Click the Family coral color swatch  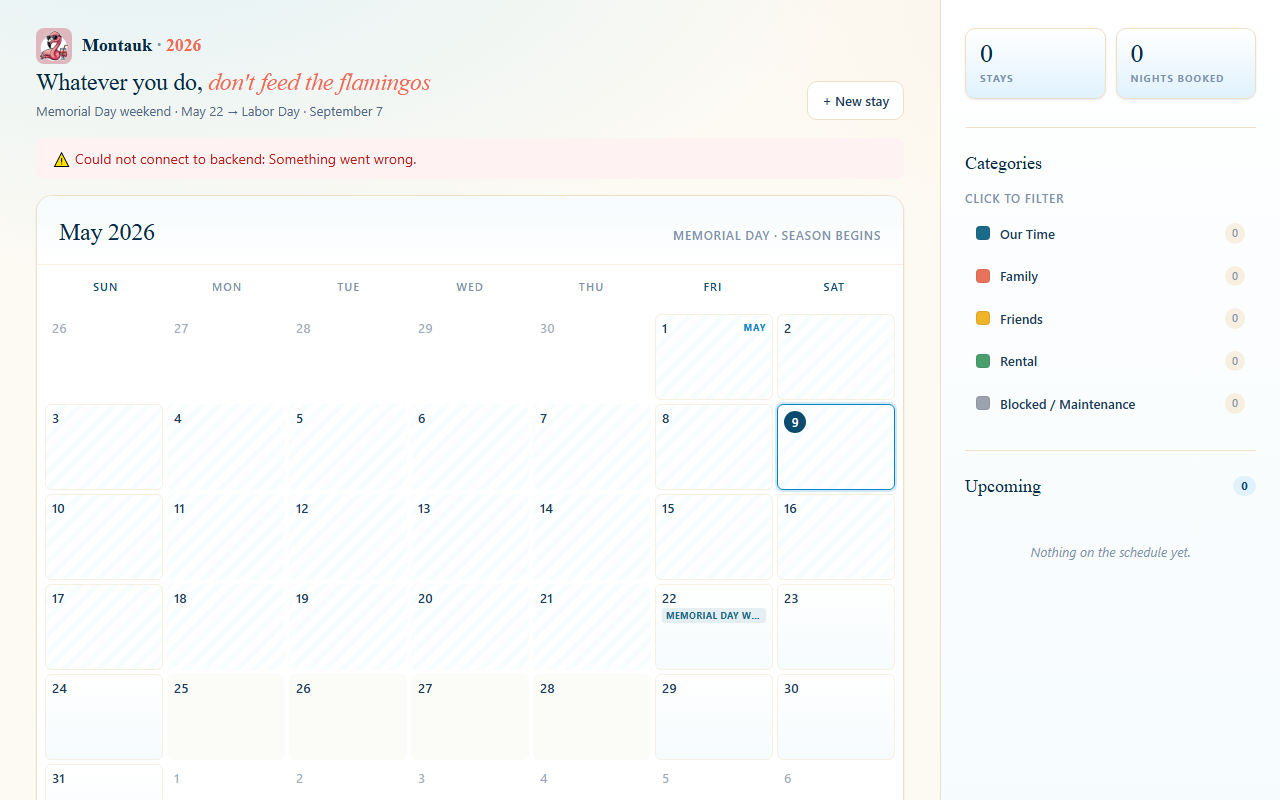coord(983,276)
